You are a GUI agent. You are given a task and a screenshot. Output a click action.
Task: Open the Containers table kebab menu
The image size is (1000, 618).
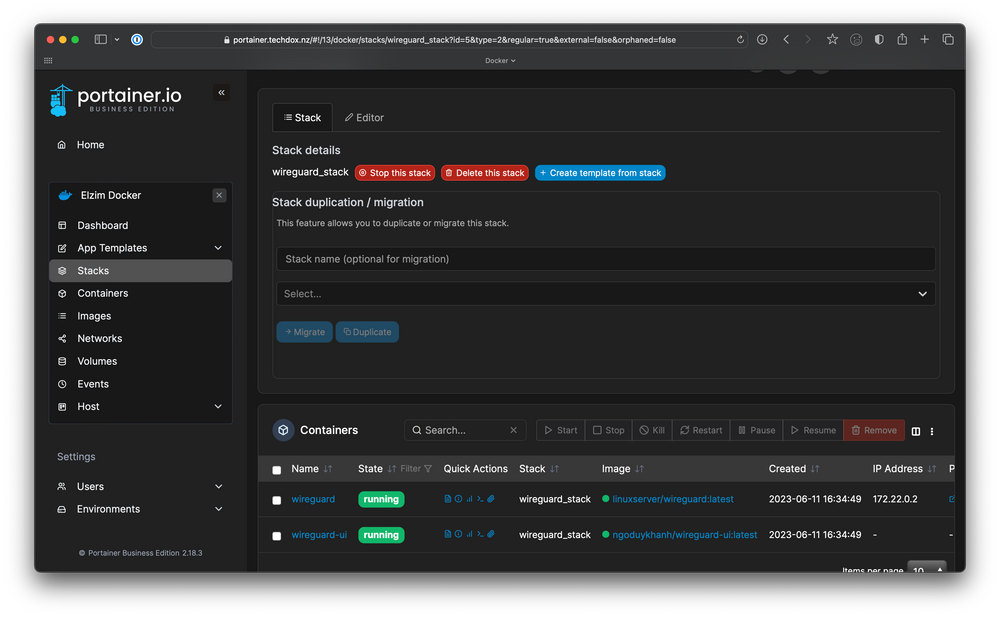pos(932,430)
